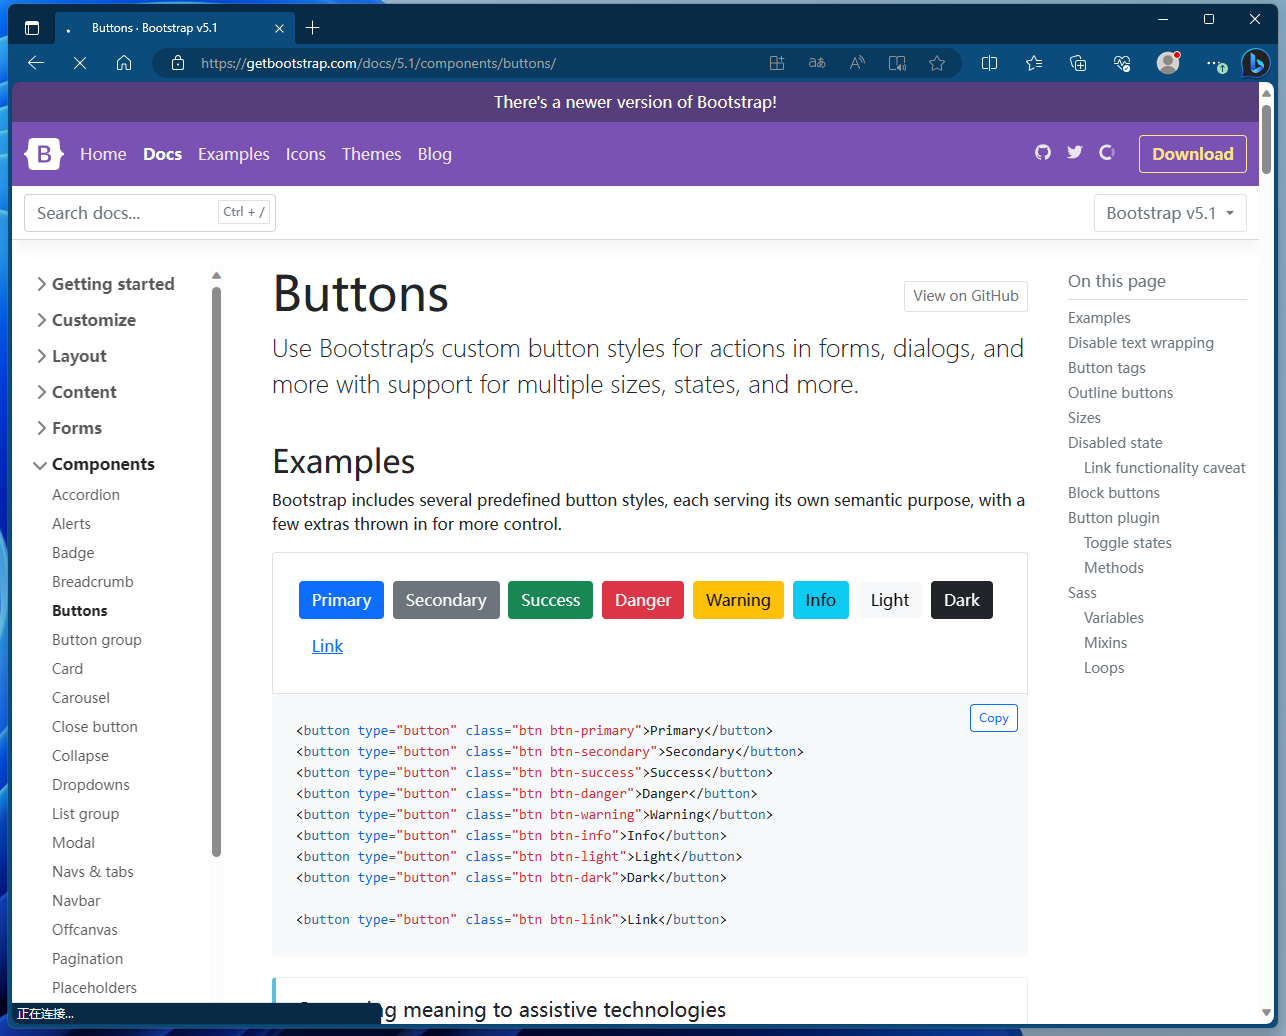The height and width of the screenshot is (1036, 1286).
Task: Click the Download button
Action: click(x=1192, y=154)
